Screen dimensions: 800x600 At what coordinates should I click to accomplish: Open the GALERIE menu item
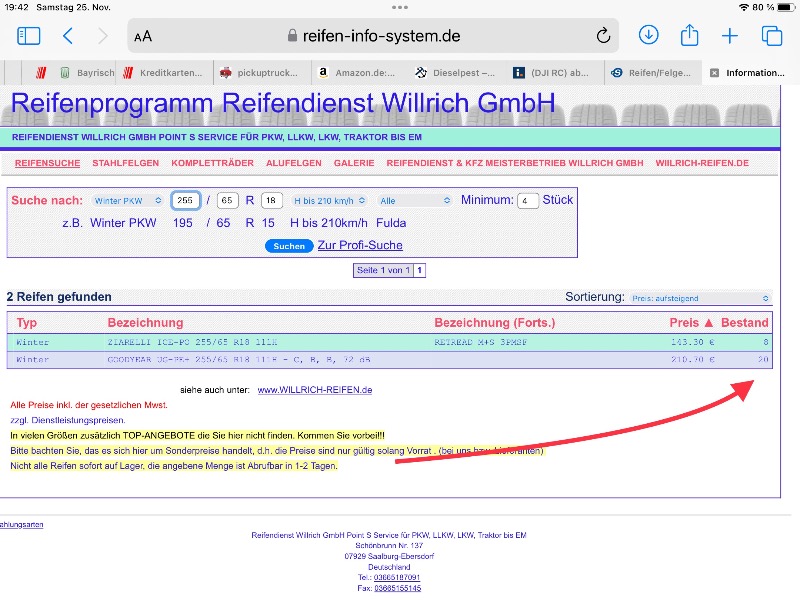click(x=354, y=163)
